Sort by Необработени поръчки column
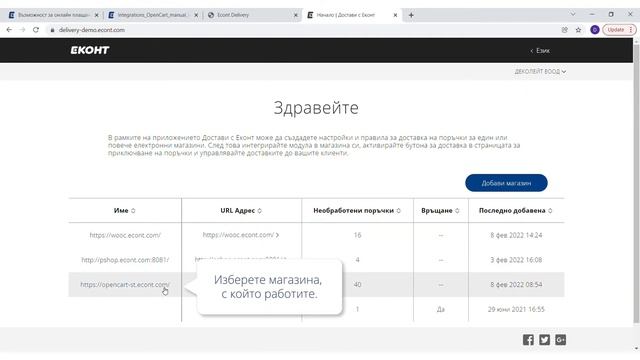640x360 pixels. click(x=398, y=211)
